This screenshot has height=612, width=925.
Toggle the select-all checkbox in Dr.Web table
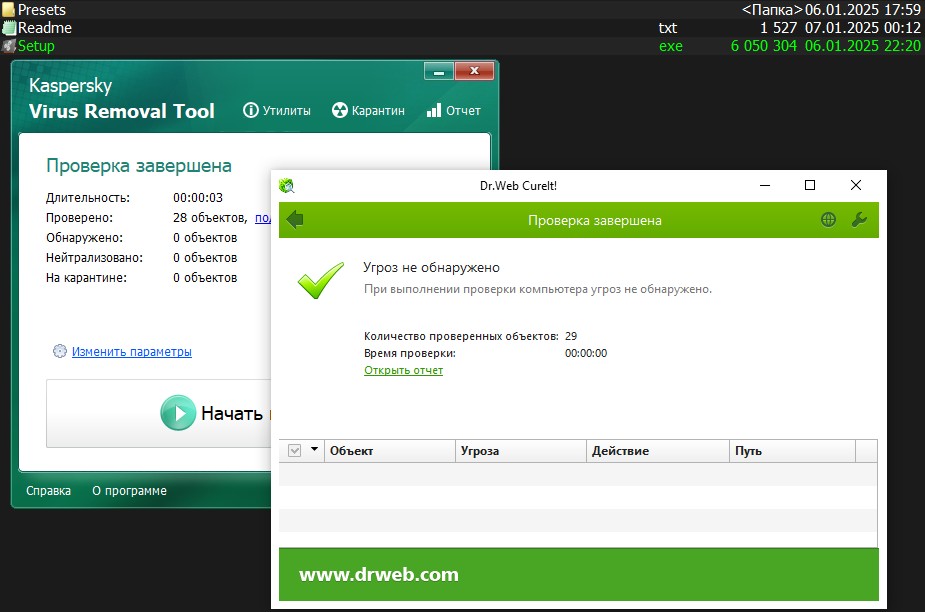[x=294, y=451]
